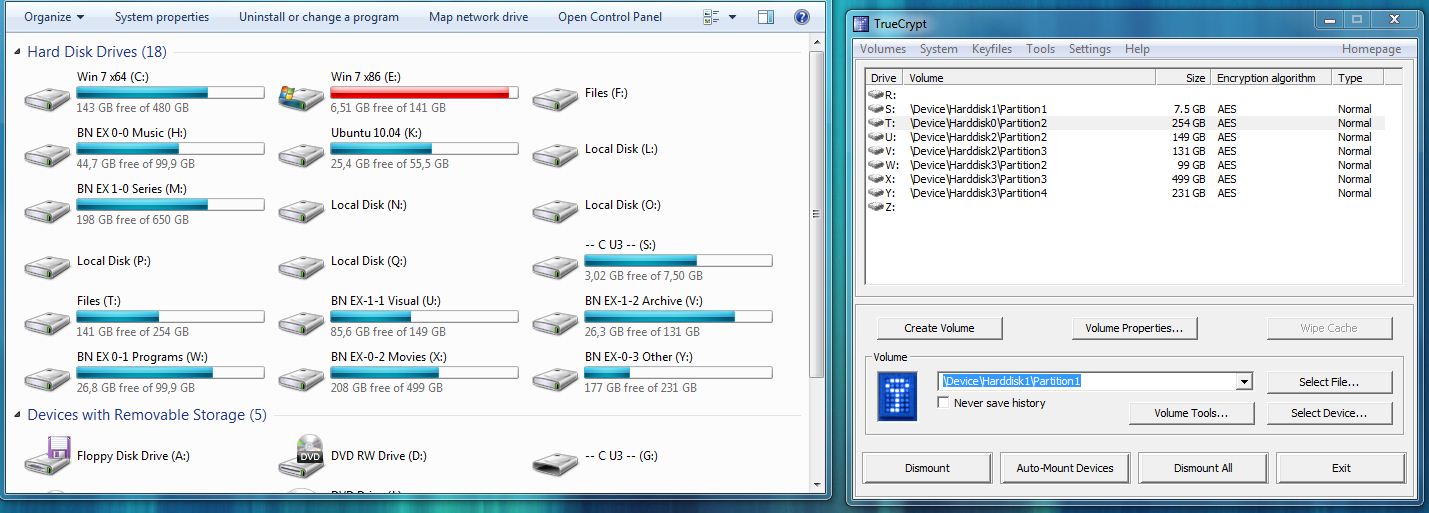Select the empty R: drive slot
Screen dimensions: 1429x513
[1126, 95]
